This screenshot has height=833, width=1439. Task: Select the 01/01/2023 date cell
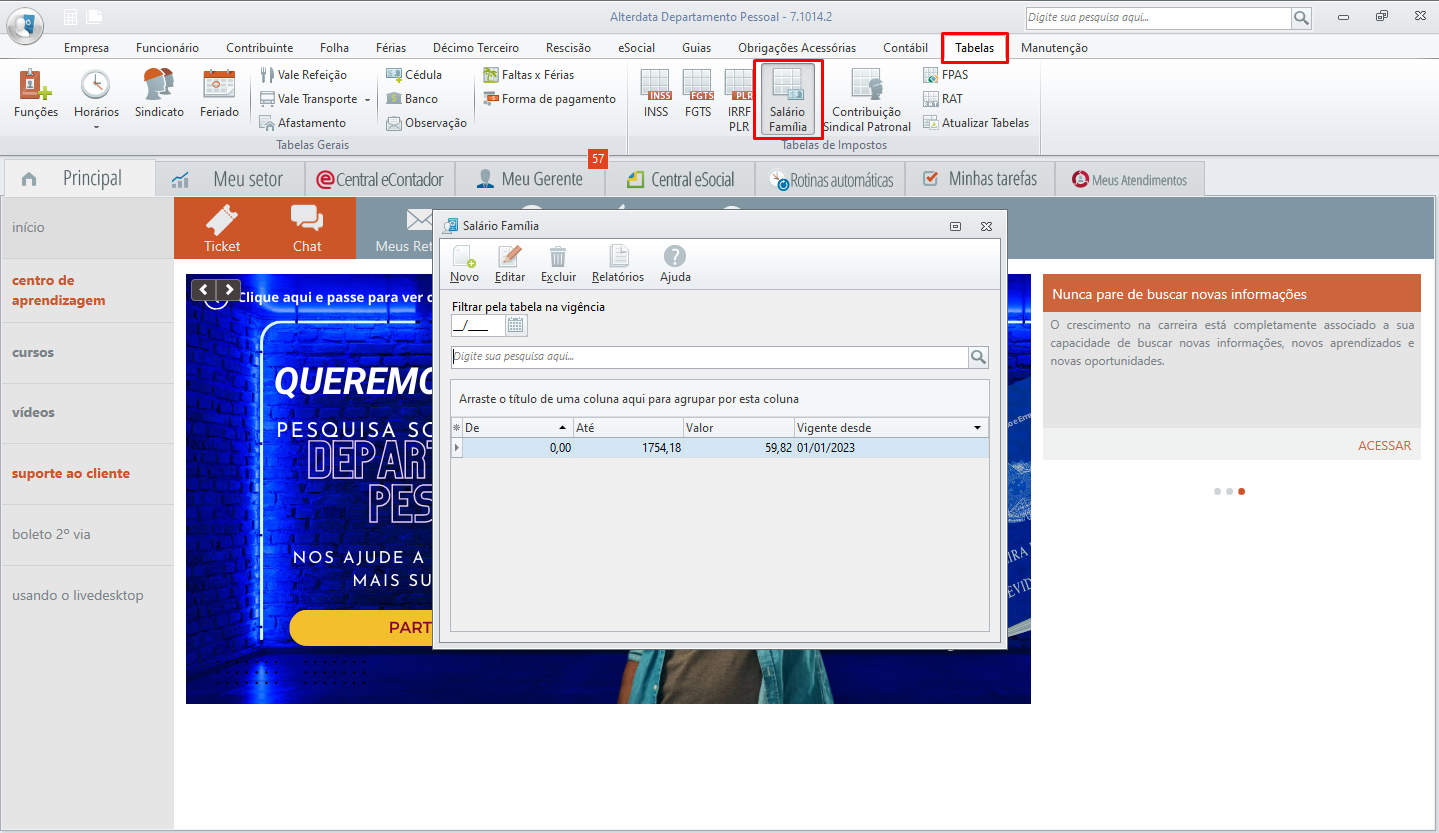(x=891, y=448)
